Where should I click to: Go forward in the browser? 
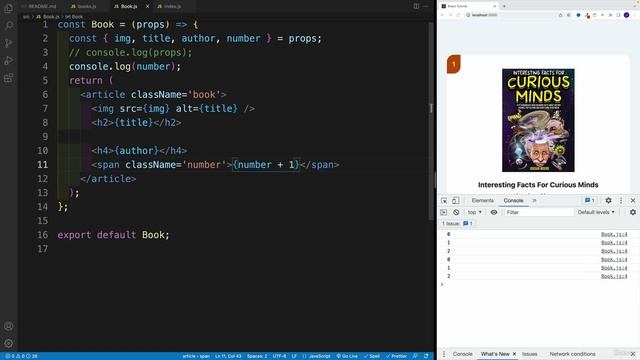tap(450, 15)
